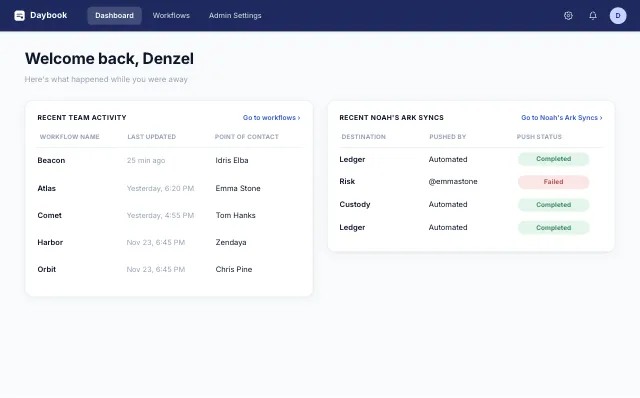This screenshot has width=640, height=398.
Task: Click Automated in the Custody row
Action: [448, 205]
